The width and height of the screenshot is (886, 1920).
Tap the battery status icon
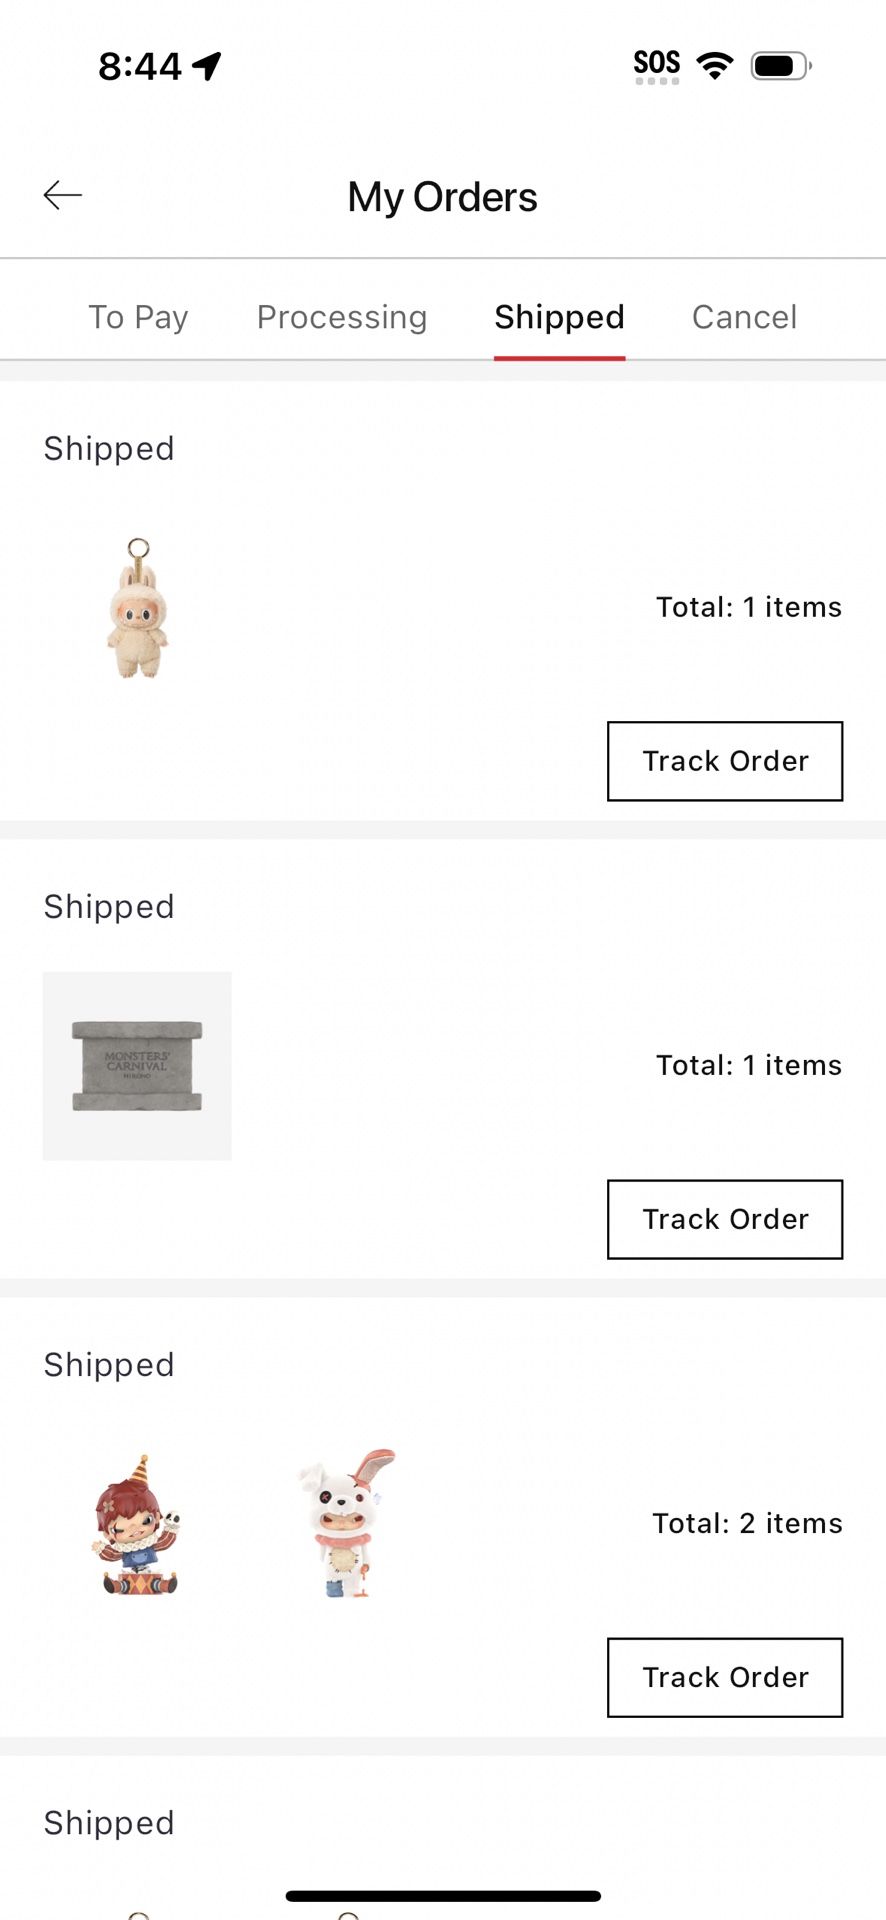780,66
